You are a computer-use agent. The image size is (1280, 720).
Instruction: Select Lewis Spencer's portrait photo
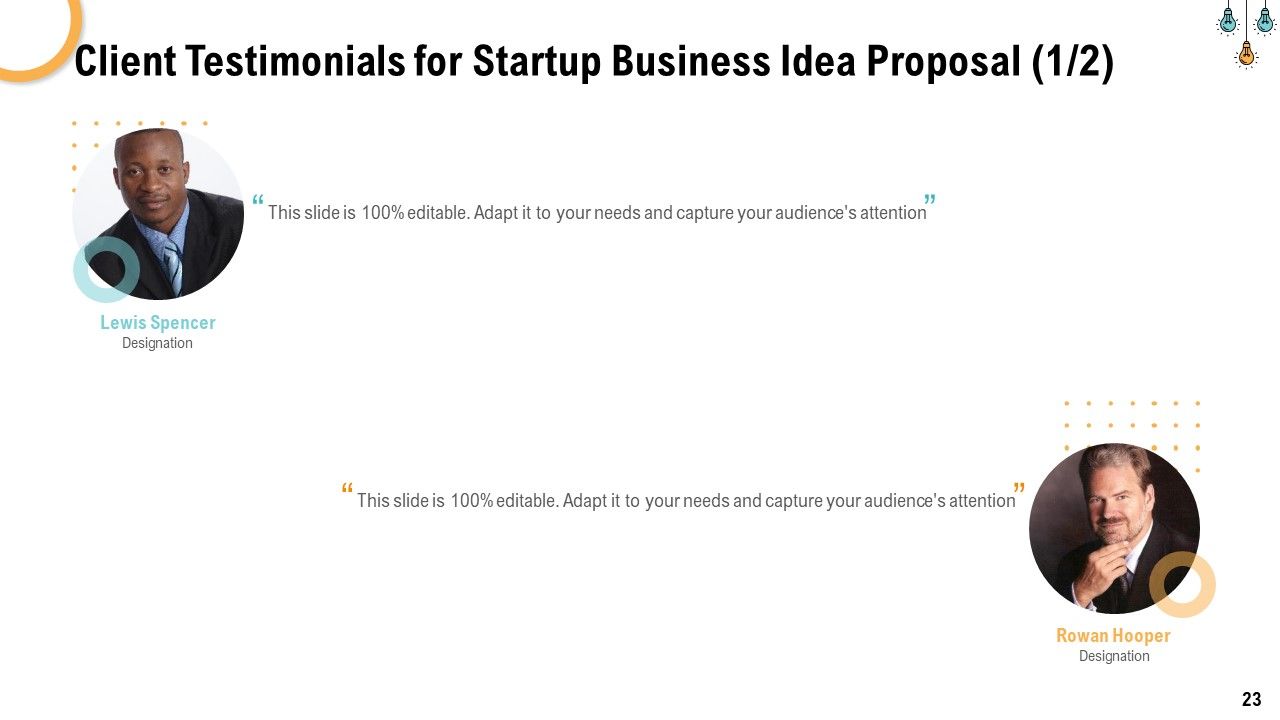[x=158, y=214]
